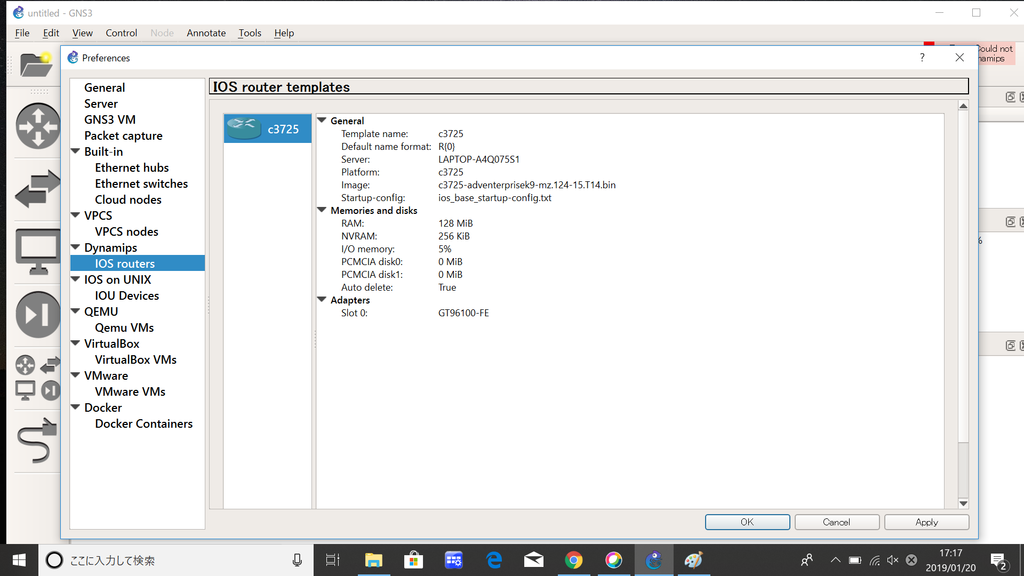Open the Annotate menu
This screenshot has width=1024, height=576.
tap(206, 33)
